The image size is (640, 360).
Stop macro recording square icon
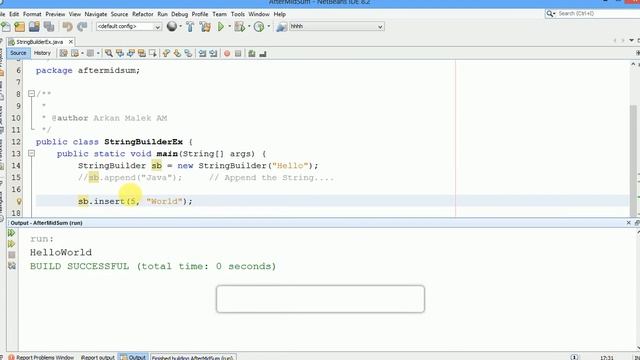238,53
